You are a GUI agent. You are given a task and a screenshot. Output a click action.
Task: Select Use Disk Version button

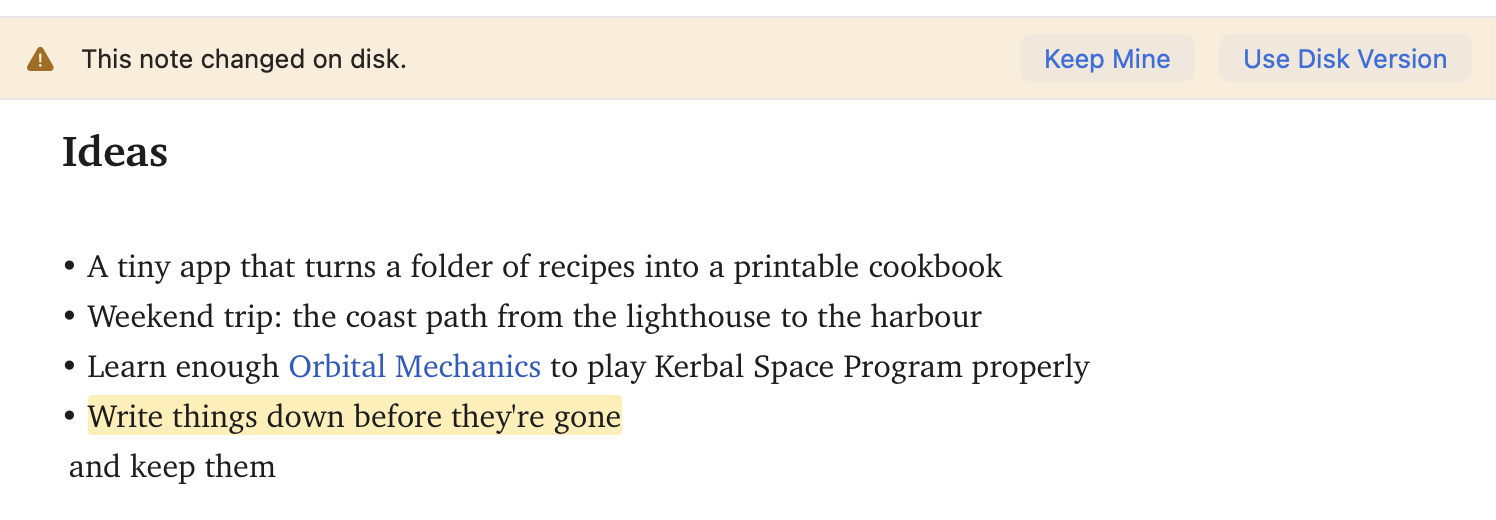1345,59
